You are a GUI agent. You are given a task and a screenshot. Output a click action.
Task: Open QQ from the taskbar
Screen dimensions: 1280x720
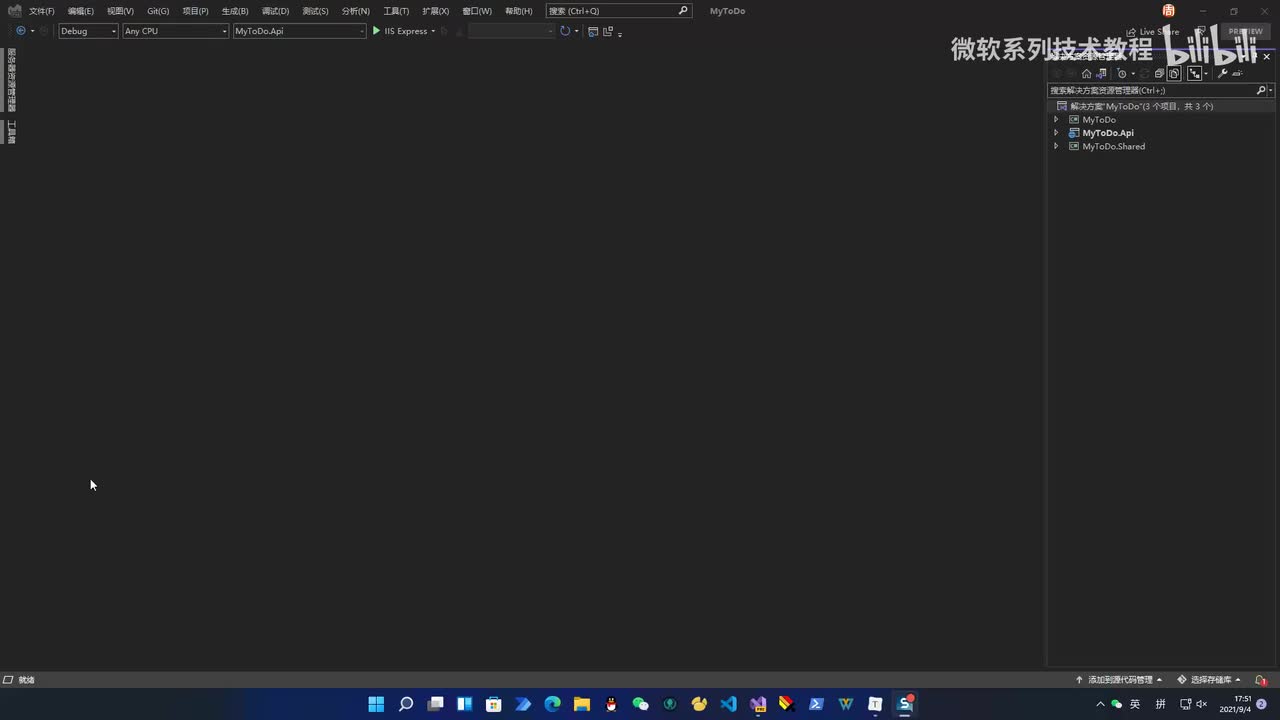tap(611, 704)
